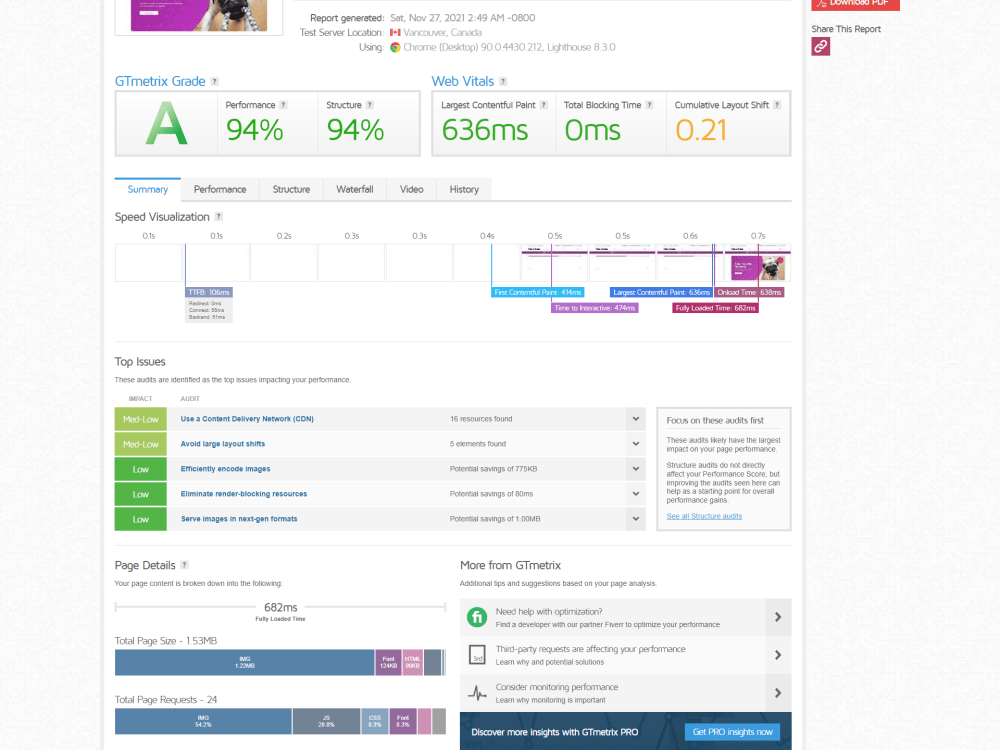Image resolution: width=1000 pixels, height=750 pixels.
Task: Click the Low badge on Efficiently encode images
Action: tap(140, 469)
